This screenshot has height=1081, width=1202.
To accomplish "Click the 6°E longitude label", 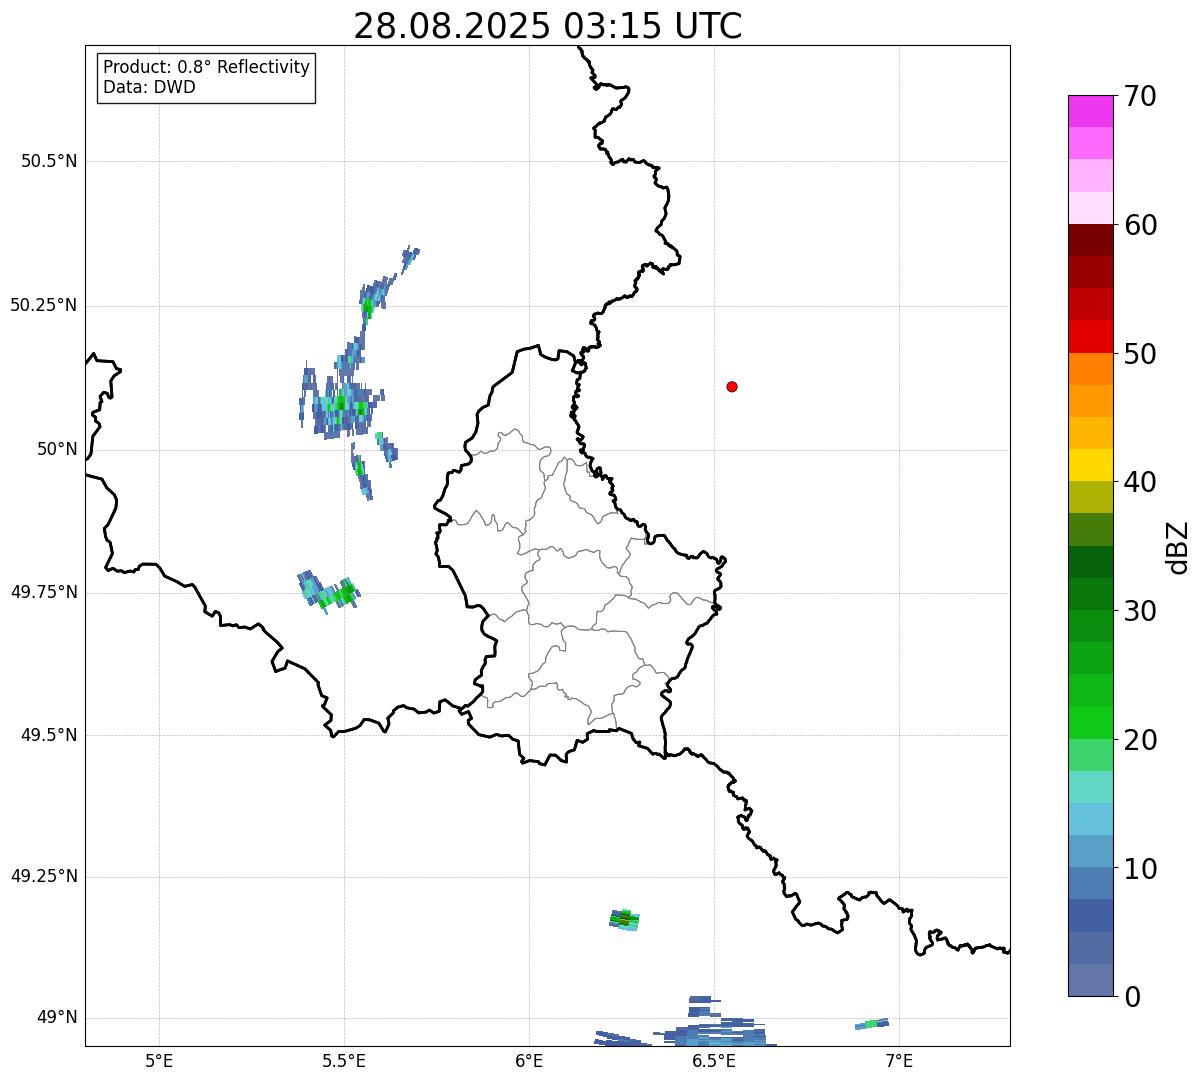I will [529, 1060].
